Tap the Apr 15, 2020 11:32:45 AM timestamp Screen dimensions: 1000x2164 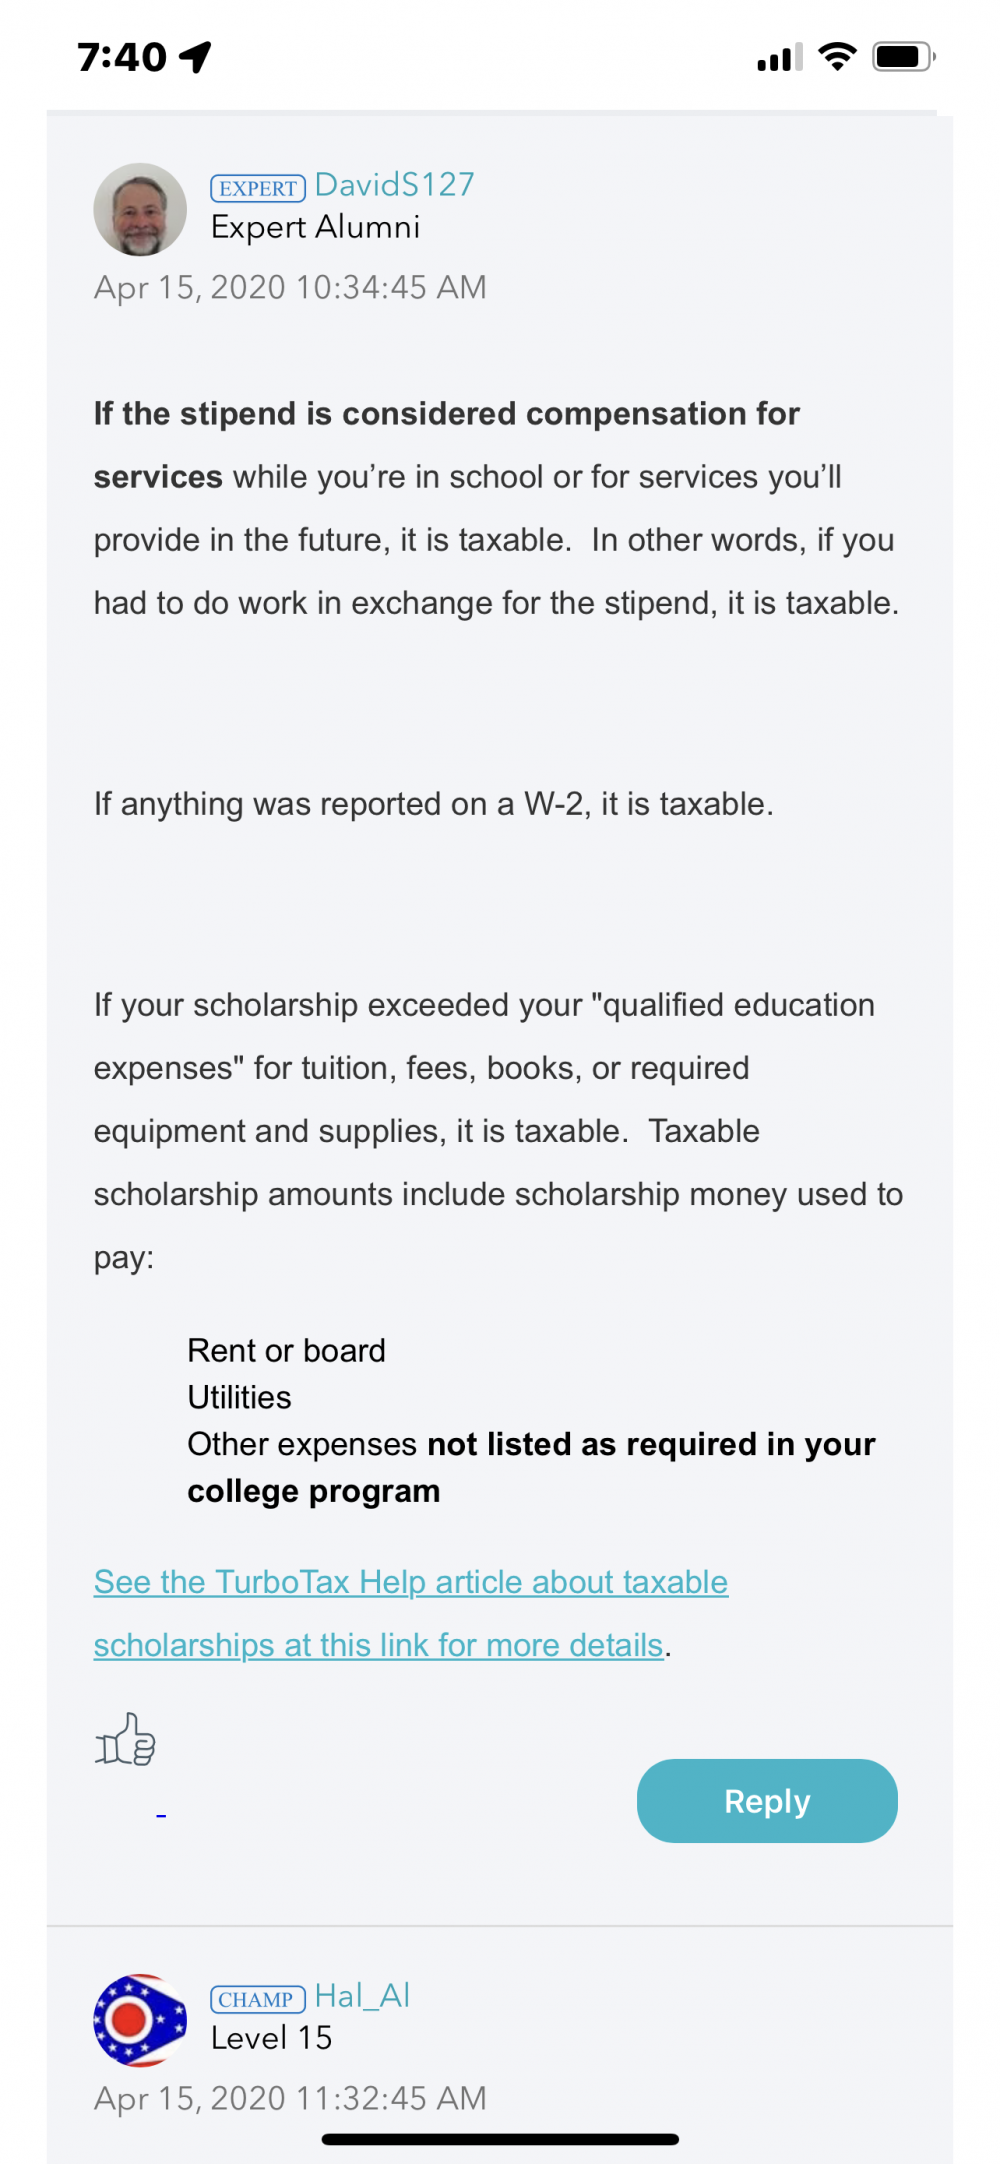tap(290, 2098)
